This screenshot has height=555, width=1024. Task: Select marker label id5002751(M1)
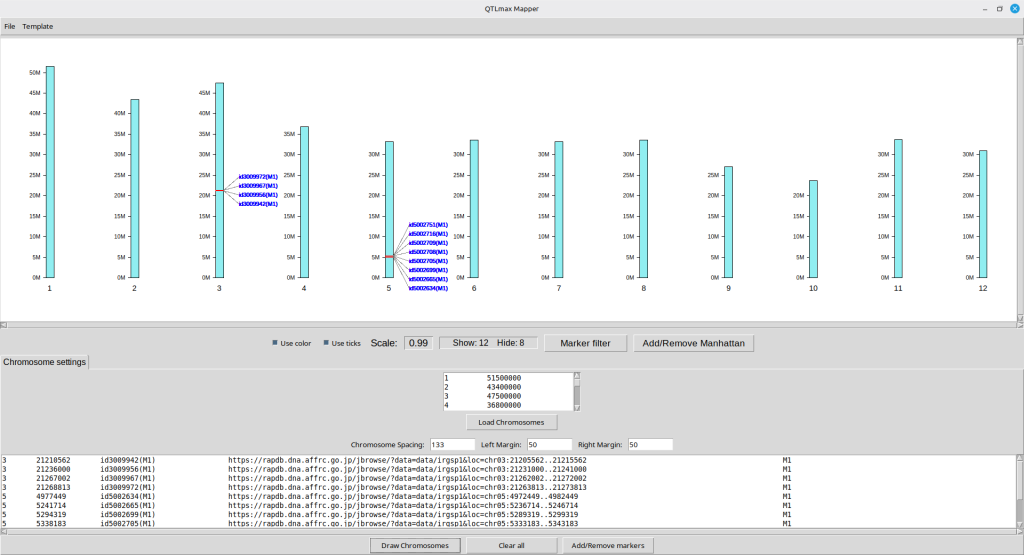428,225
